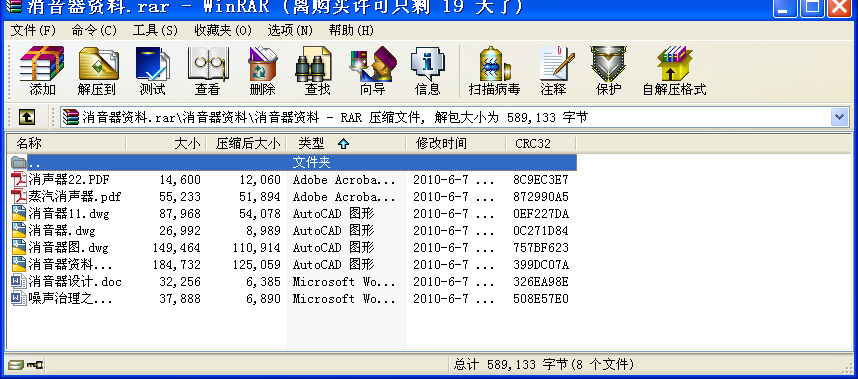858x379 pixels.
Task: Show archive 信息 (Info) icon
Action: click(x=428, y=71)
